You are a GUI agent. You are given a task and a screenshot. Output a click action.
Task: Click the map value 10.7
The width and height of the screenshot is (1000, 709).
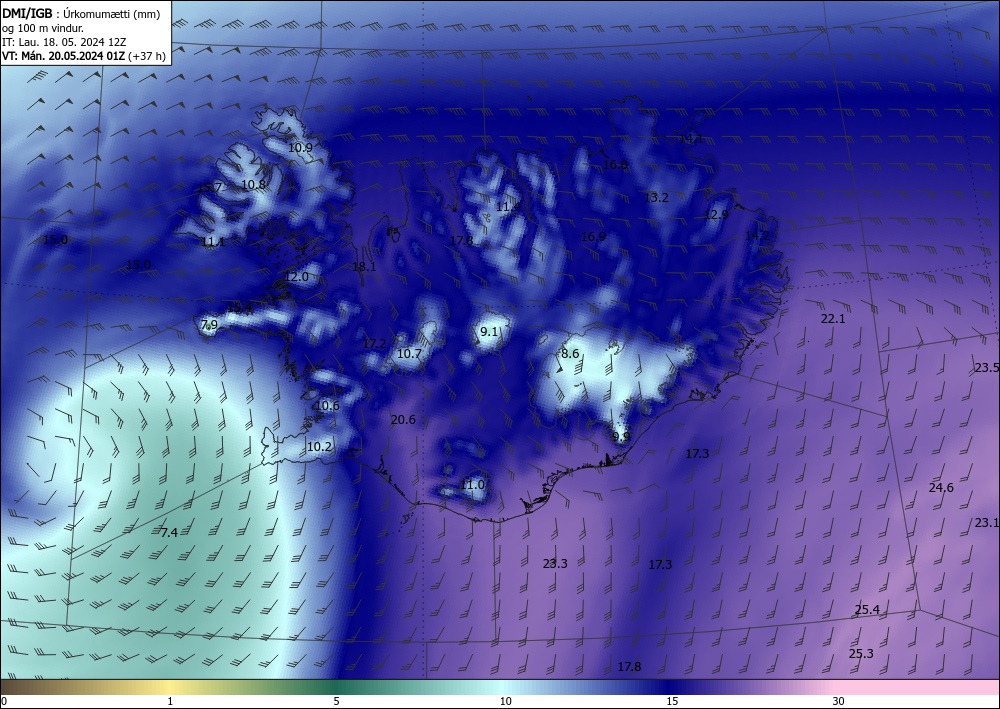(x=409, y=353)
